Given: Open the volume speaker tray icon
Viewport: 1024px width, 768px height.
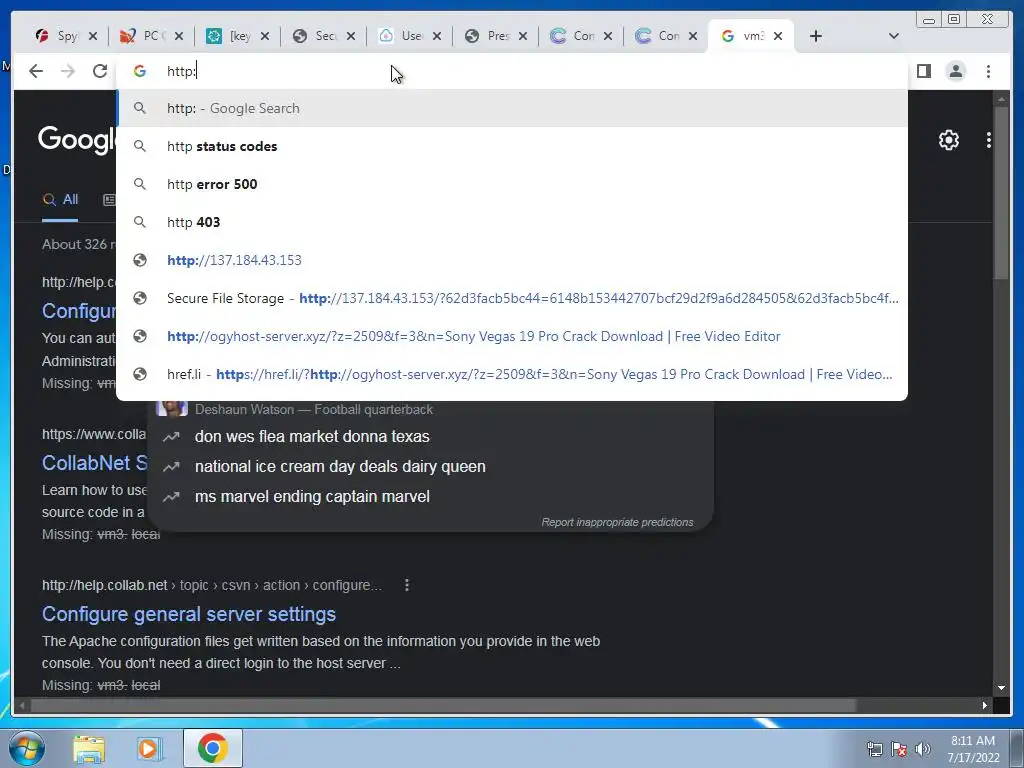Looking at the screenshot, I should (922, 749).
